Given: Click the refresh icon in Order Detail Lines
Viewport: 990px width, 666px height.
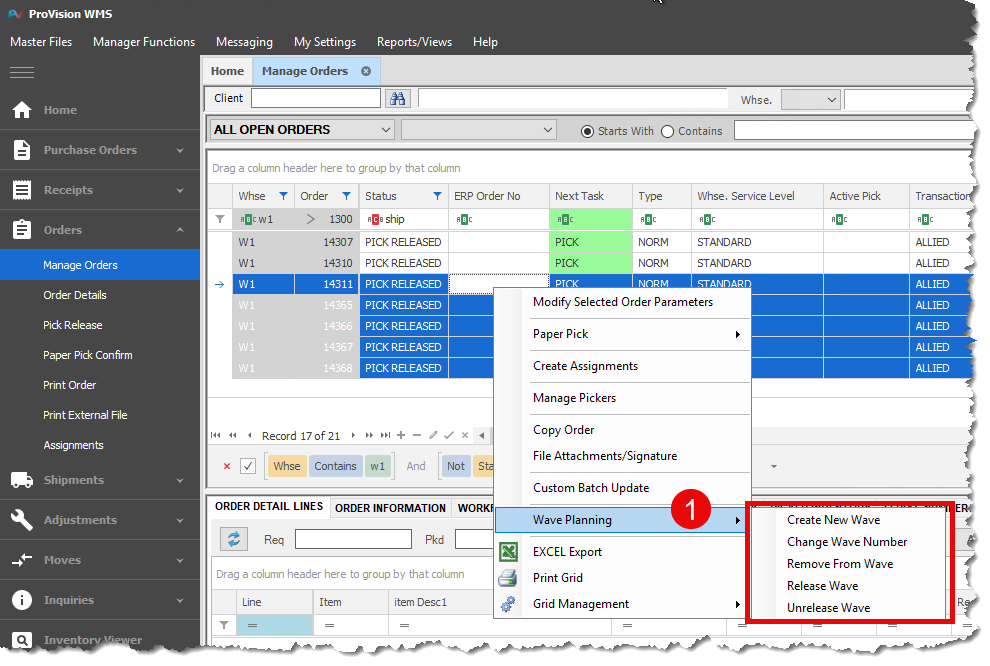Looking at the screenshot, I should point(234,539).
